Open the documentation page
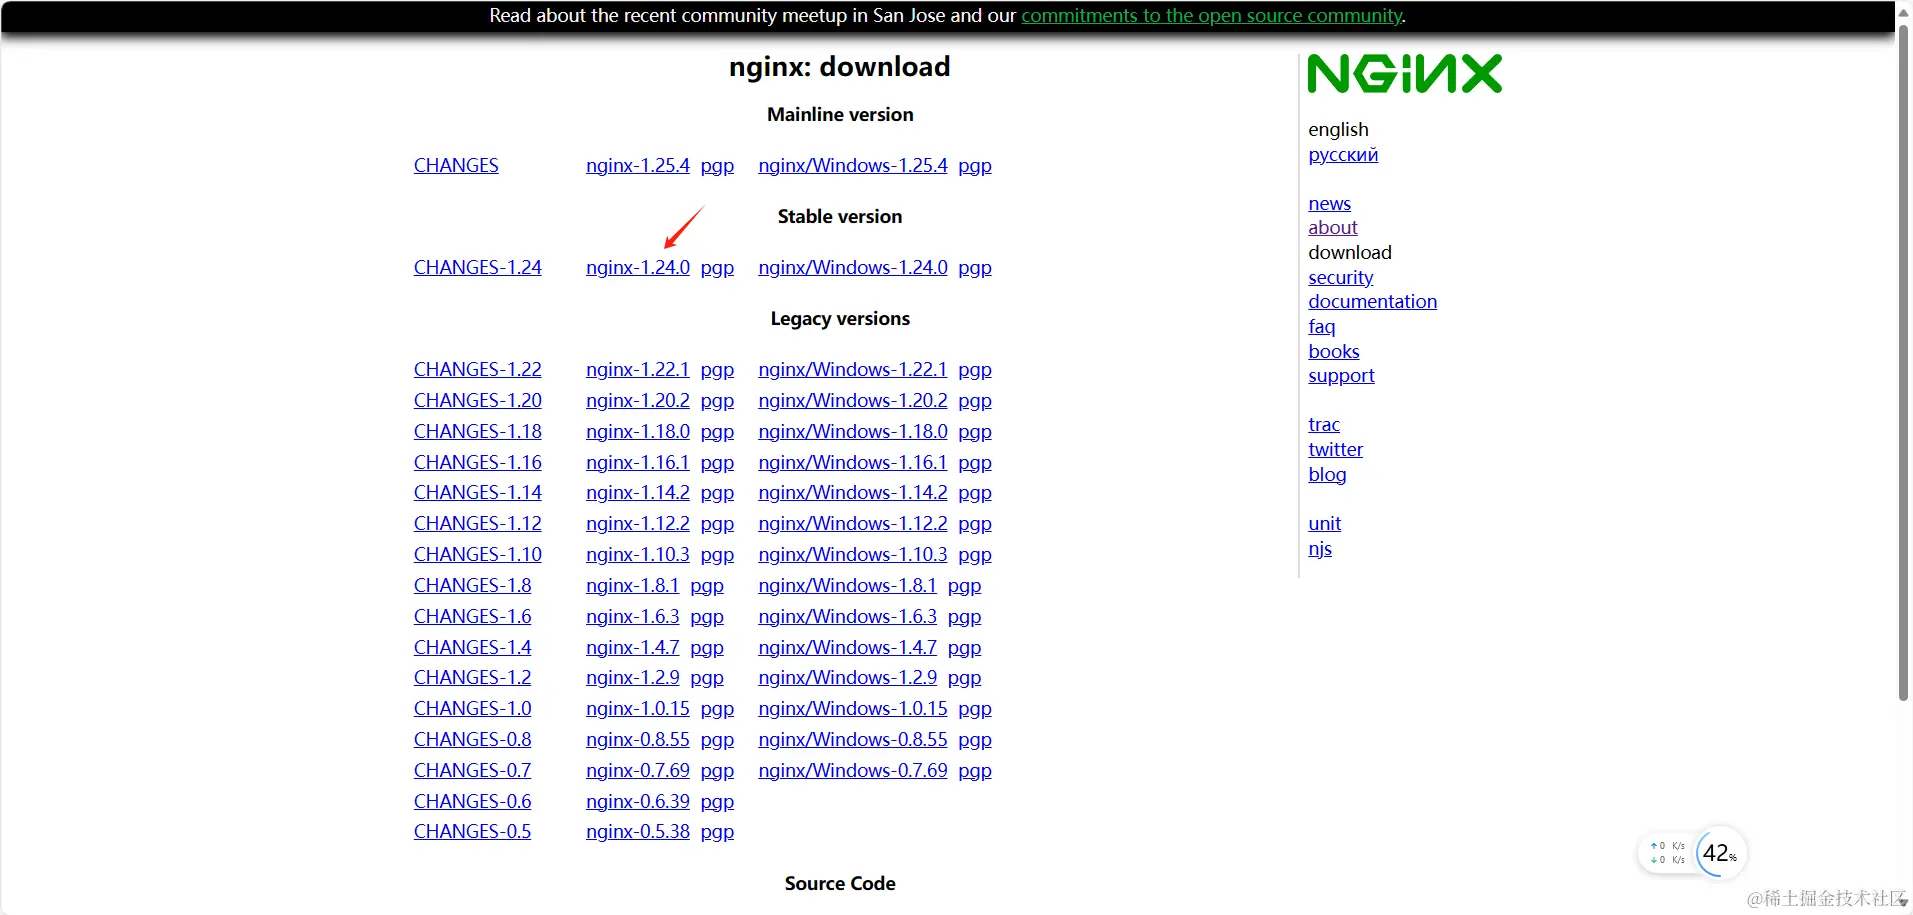The image size is (1913, 915). point(1372,301)
